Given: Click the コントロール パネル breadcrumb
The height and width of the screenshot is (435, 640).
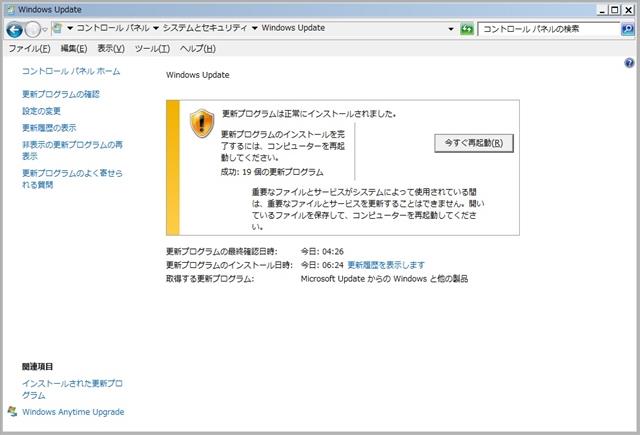Looking at the screenshot, I should (x=113, y=28).
